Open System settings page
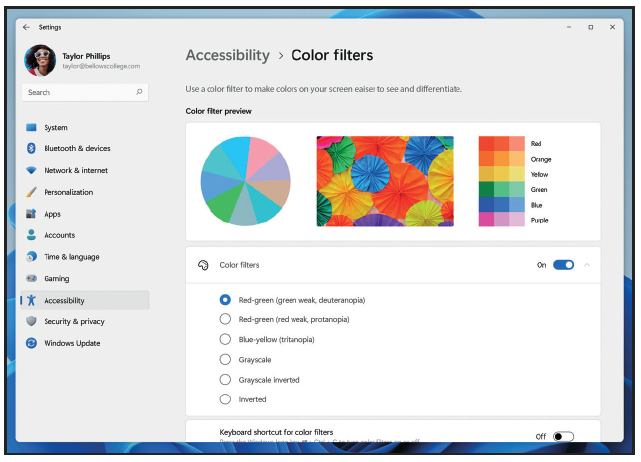The image size is (641, 462). (x=85, y=127)
